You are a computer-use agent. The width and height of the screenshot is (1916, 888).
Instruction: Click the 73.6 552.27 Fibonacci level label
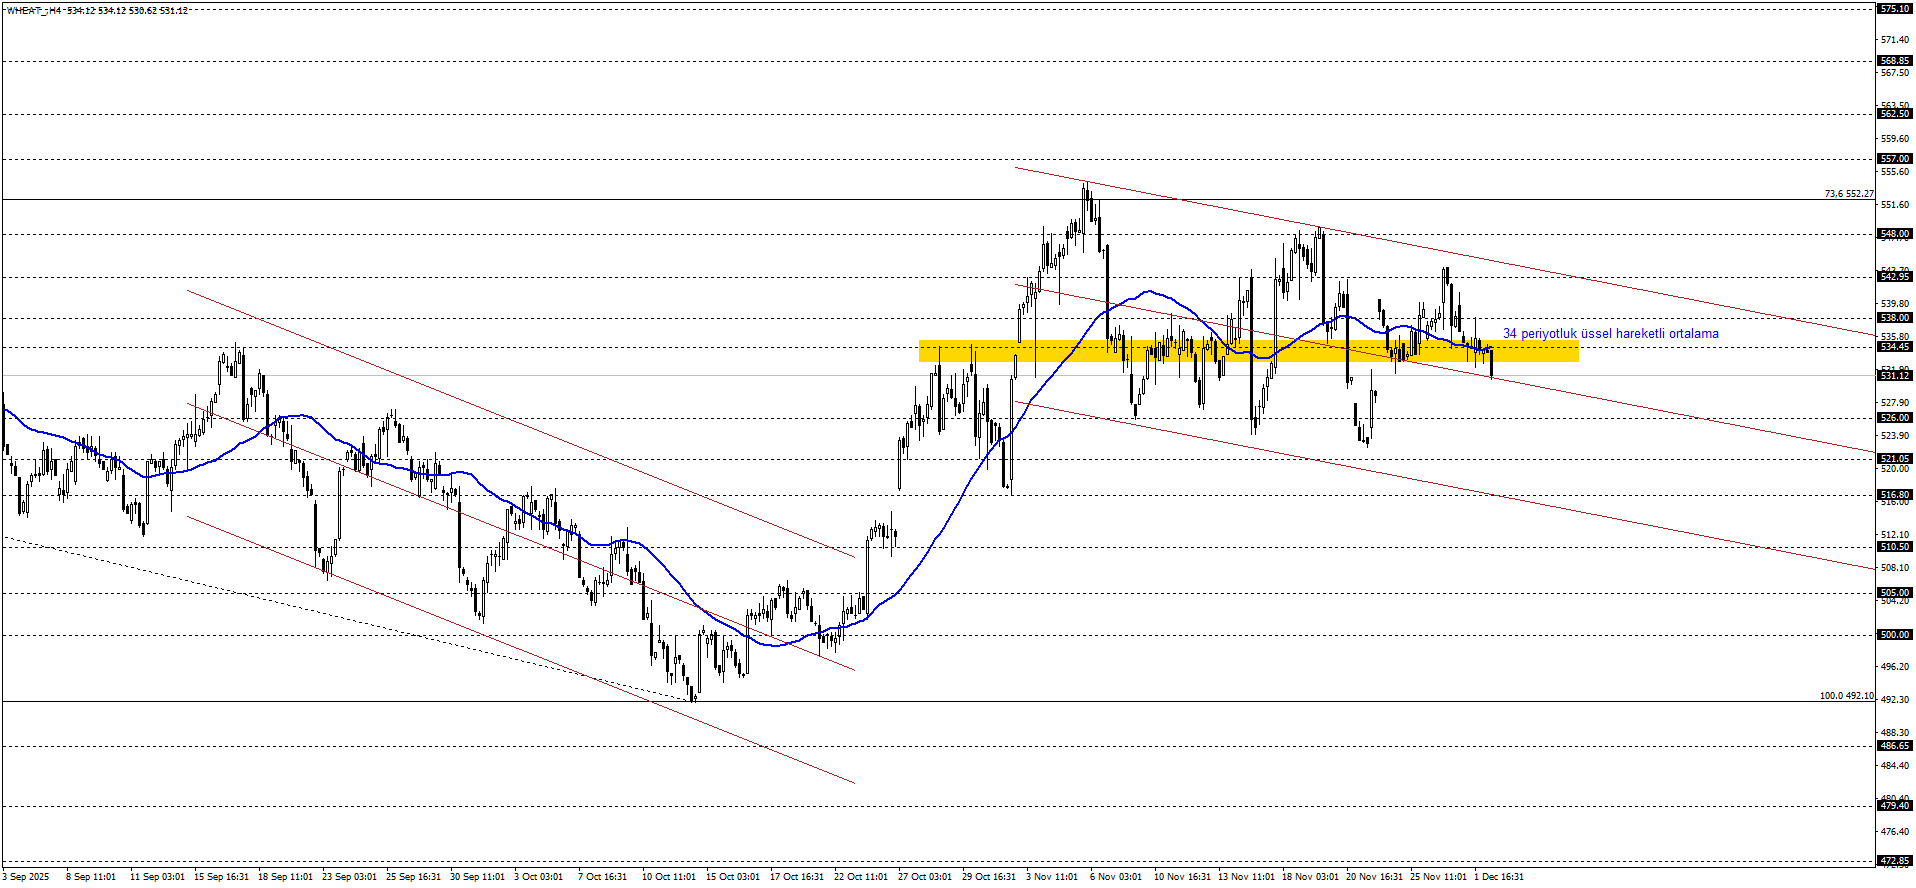(x=1848, y=194)
